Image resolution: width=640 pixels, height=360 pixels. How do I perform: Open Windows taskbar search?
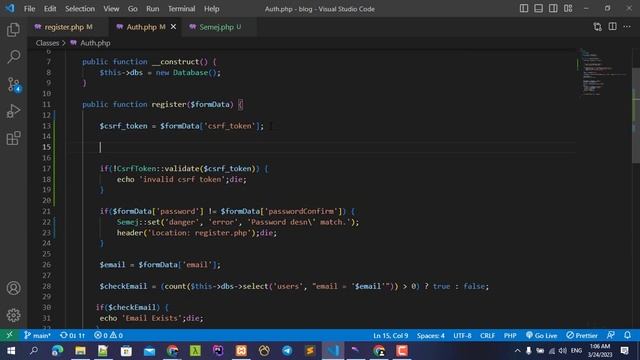(34, 351)
